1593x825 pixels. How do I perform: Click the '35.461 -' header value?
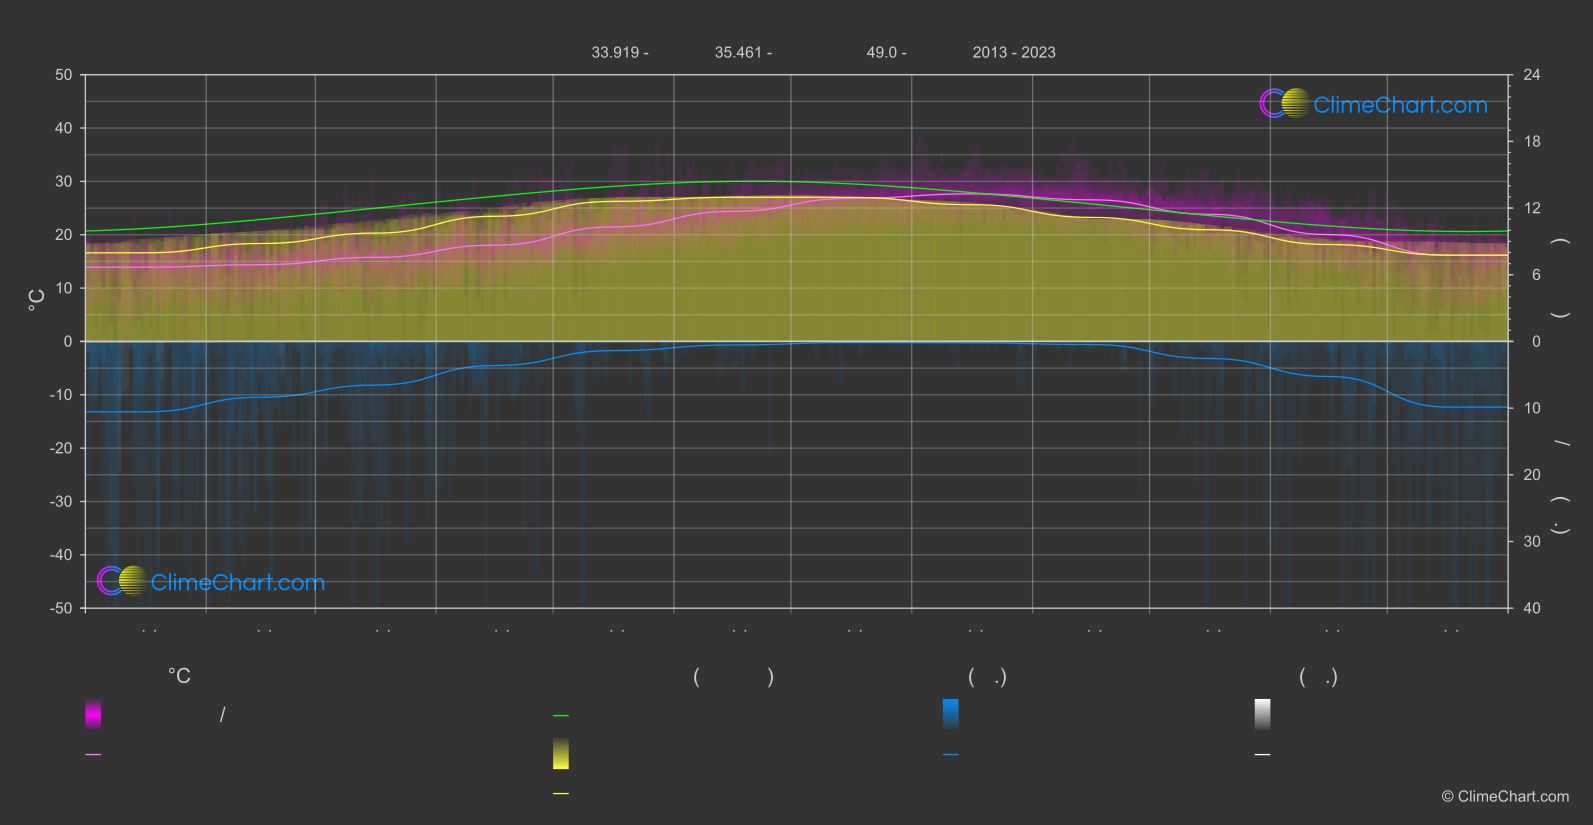743,52
